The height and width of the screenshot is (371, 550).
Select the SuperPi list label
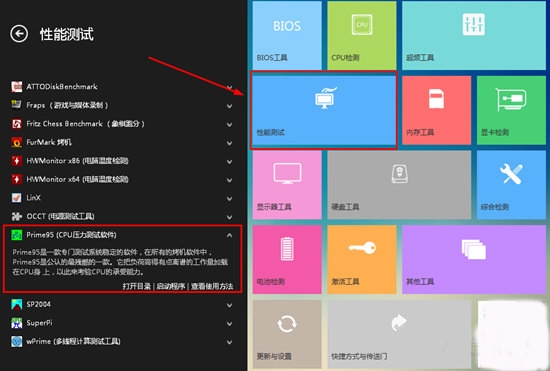tap(39, 323)
